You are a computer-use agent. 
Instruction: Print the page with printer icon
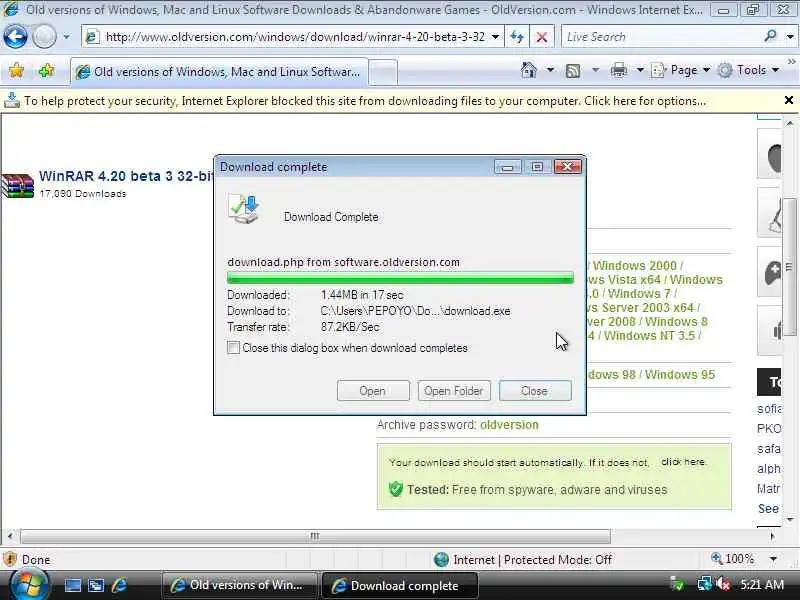619,70
